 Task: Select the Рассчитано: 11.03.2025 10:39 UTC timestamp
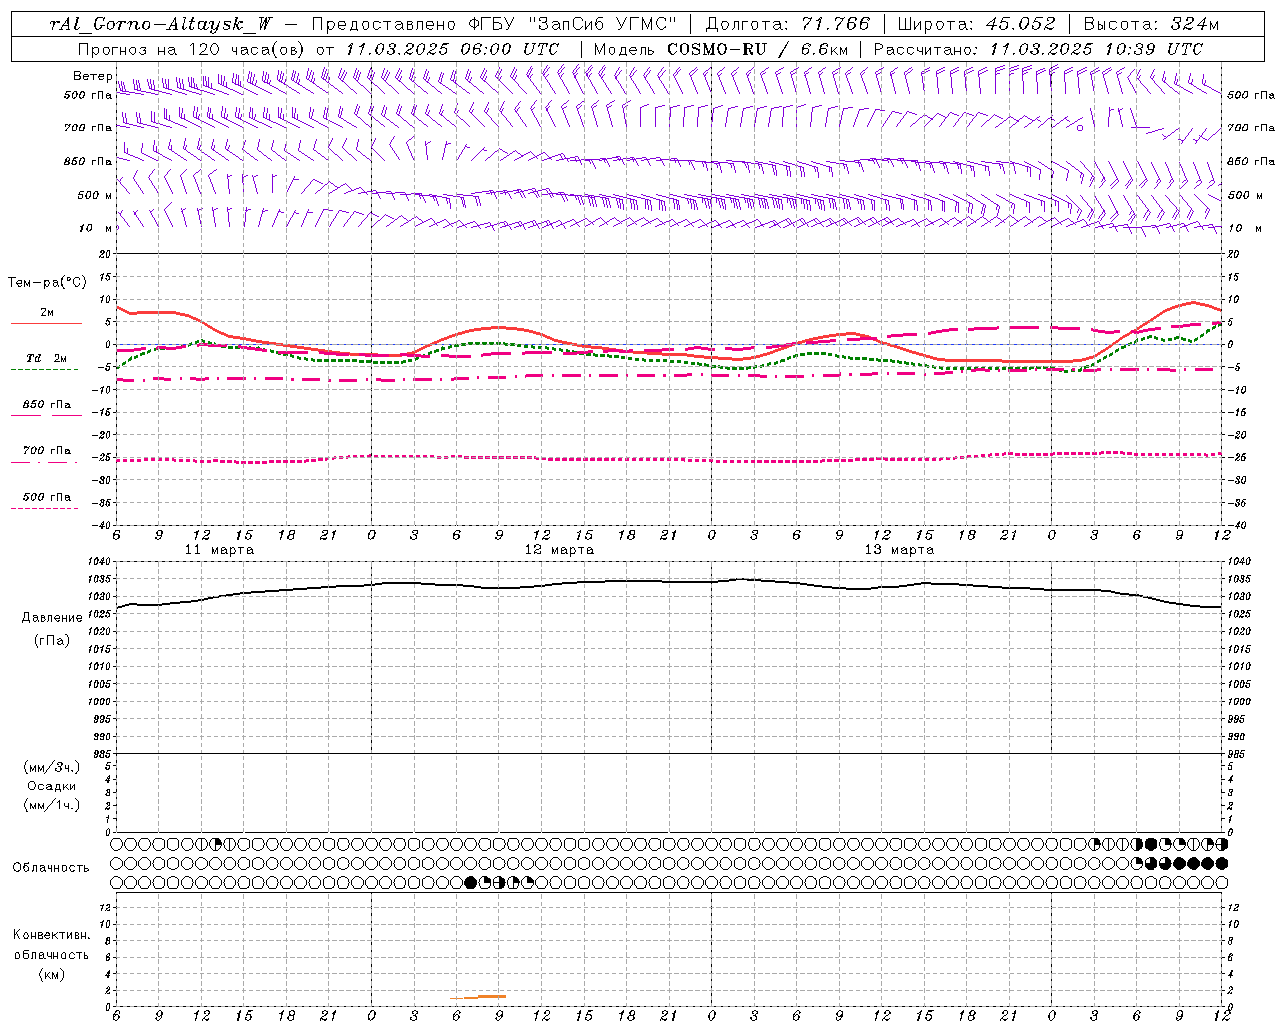[x=1038, y=49]
